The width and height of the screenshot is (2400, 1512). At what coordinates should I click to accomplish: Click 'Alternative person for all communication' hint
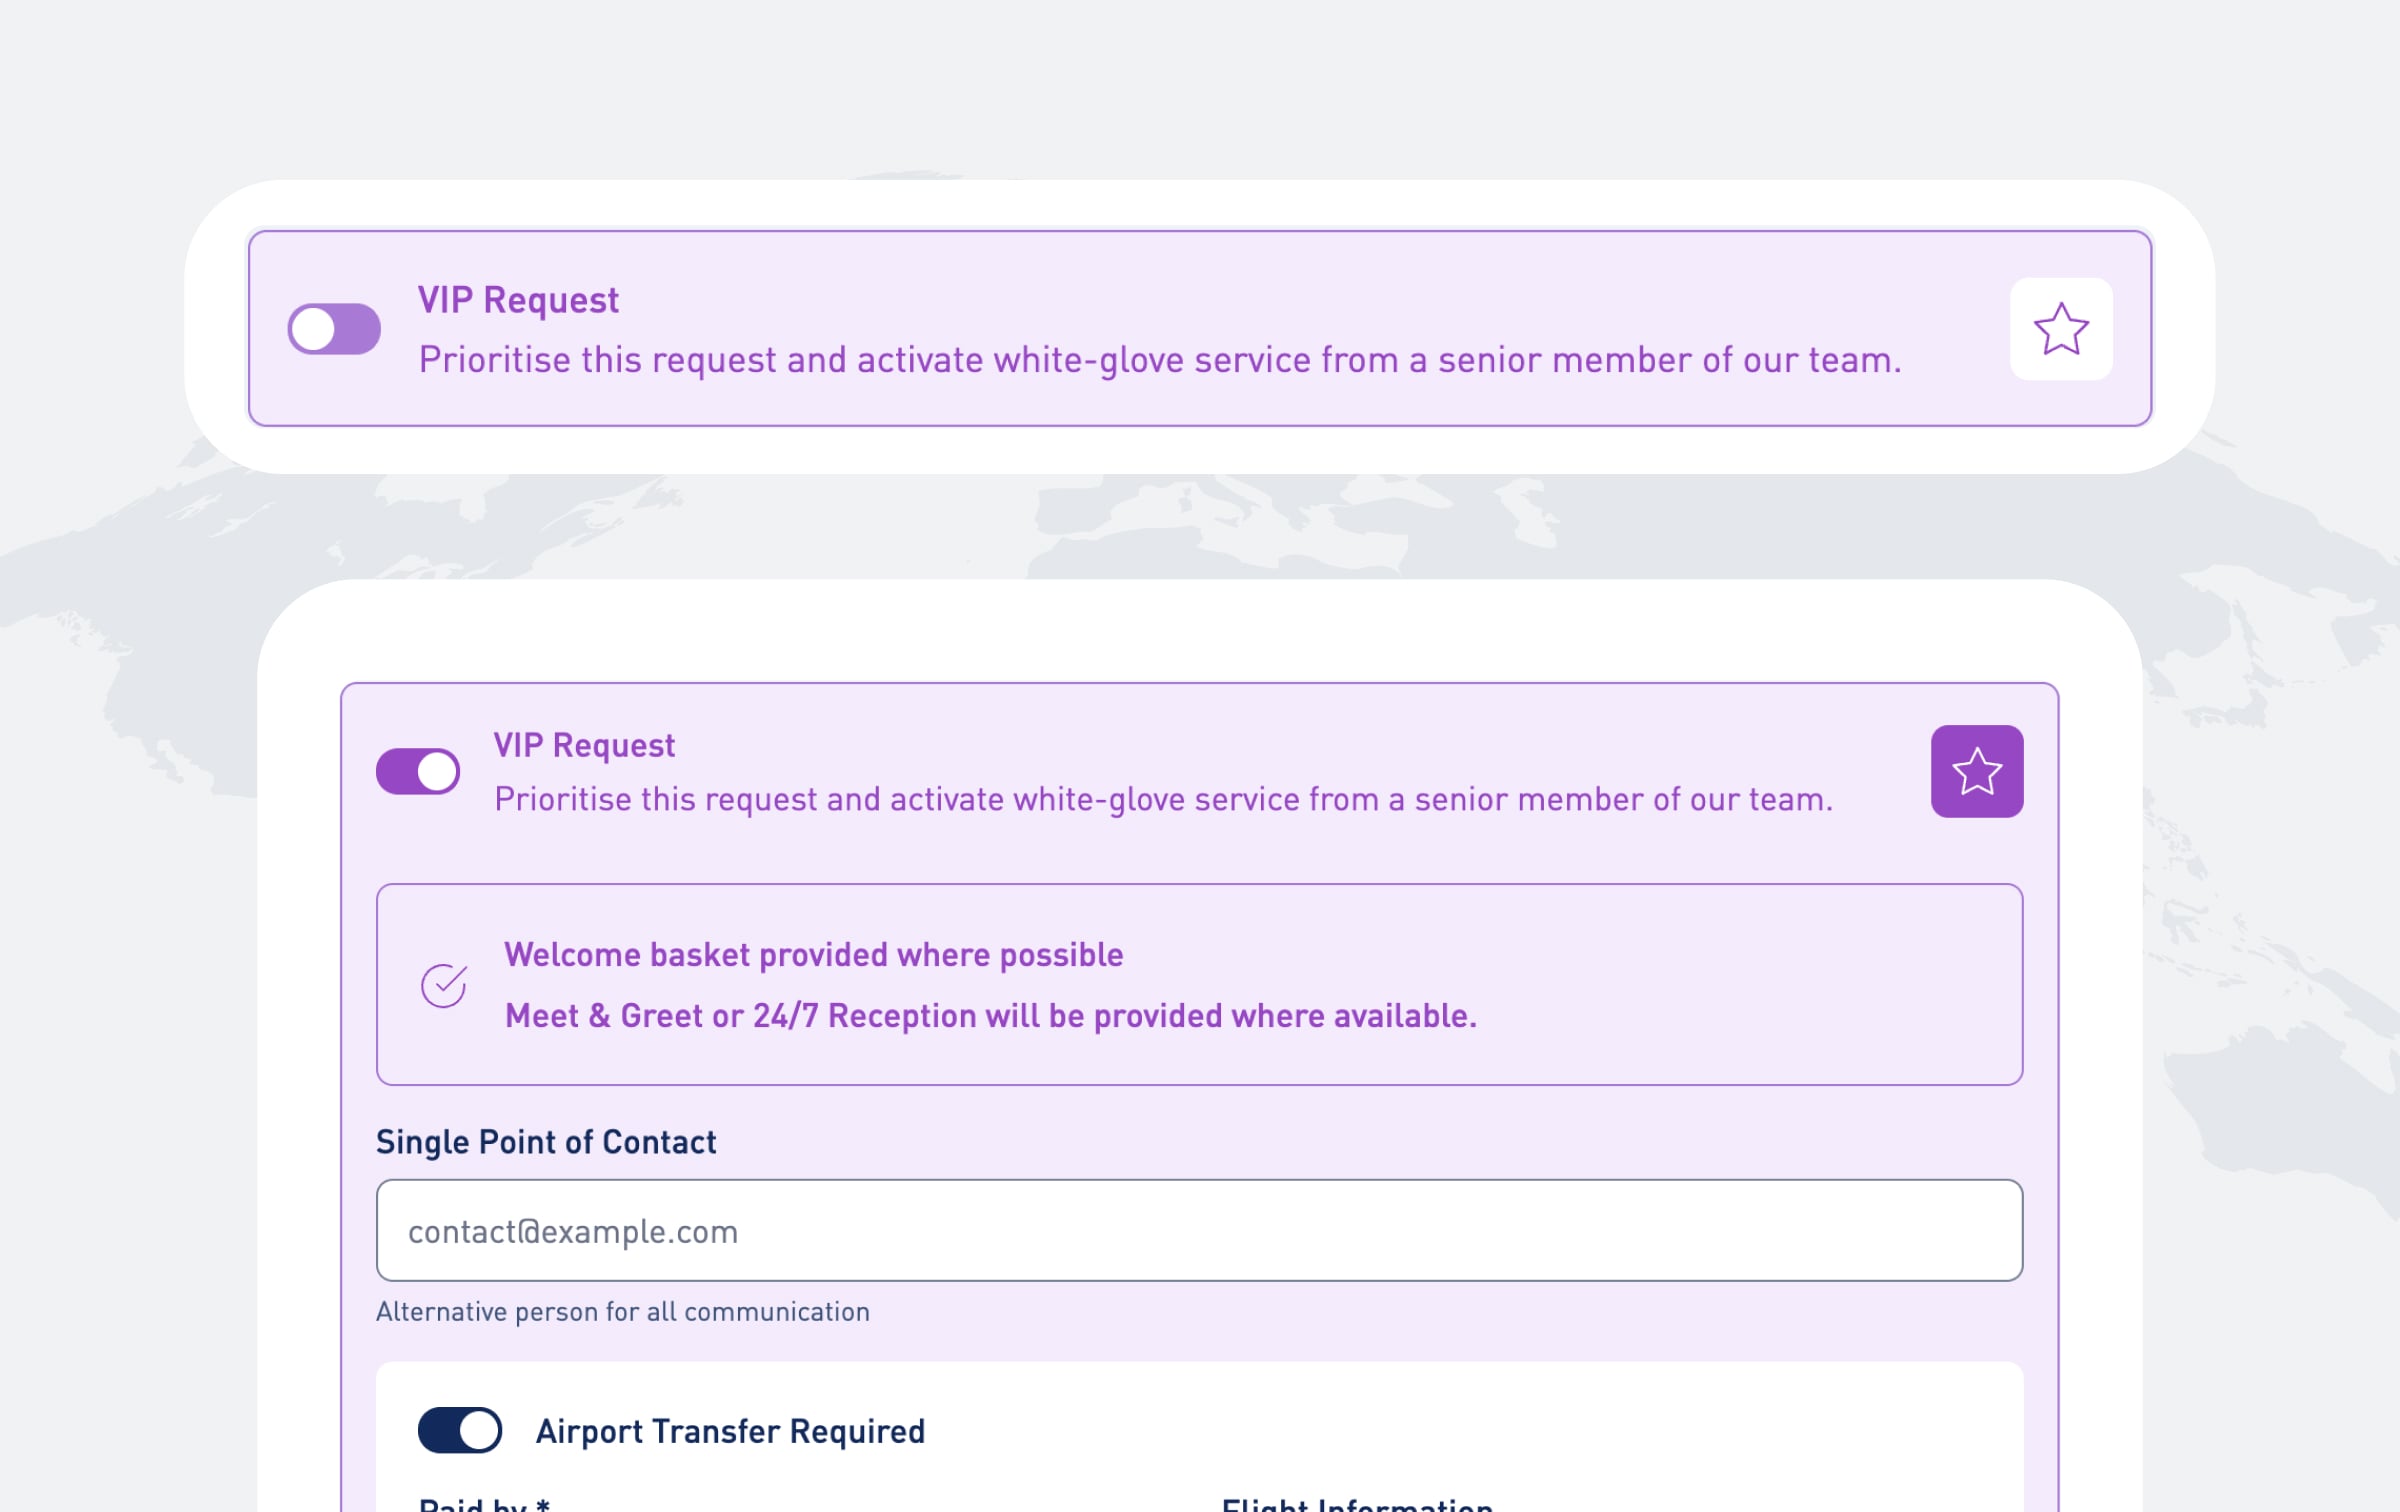(x=623, y=1311)
